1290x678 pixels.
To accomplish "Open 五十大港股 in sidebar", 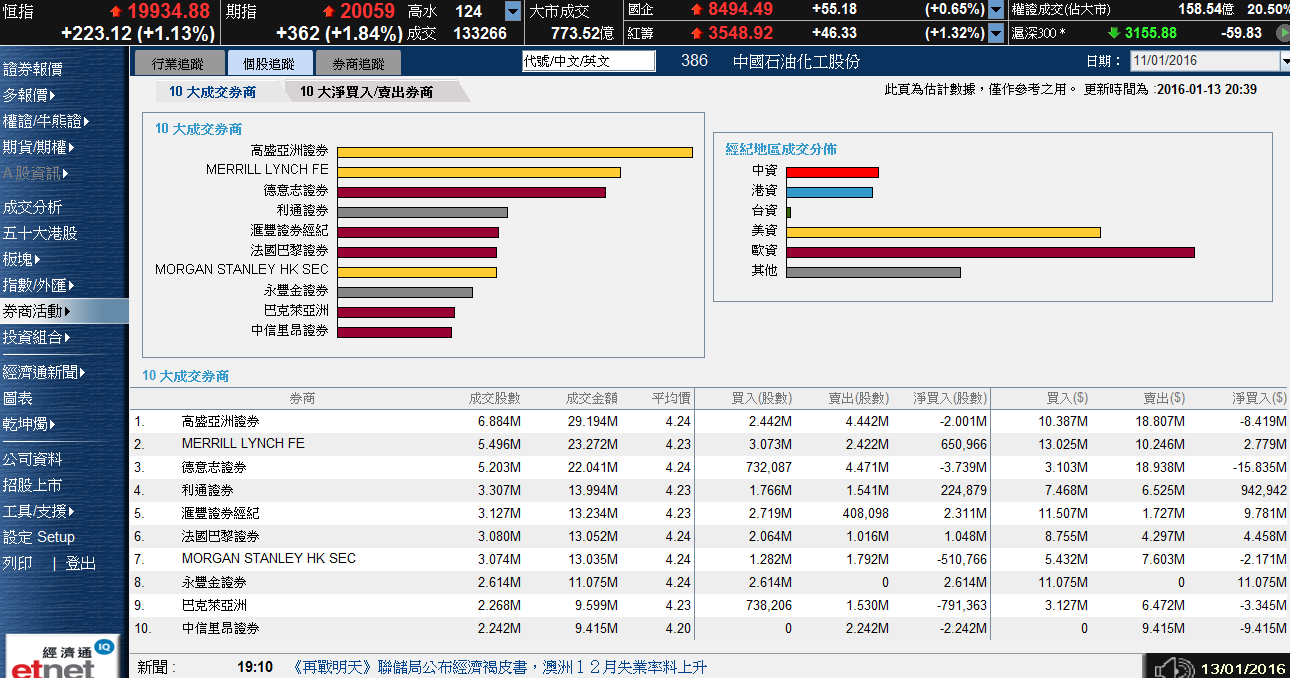I will pos(40,234).
